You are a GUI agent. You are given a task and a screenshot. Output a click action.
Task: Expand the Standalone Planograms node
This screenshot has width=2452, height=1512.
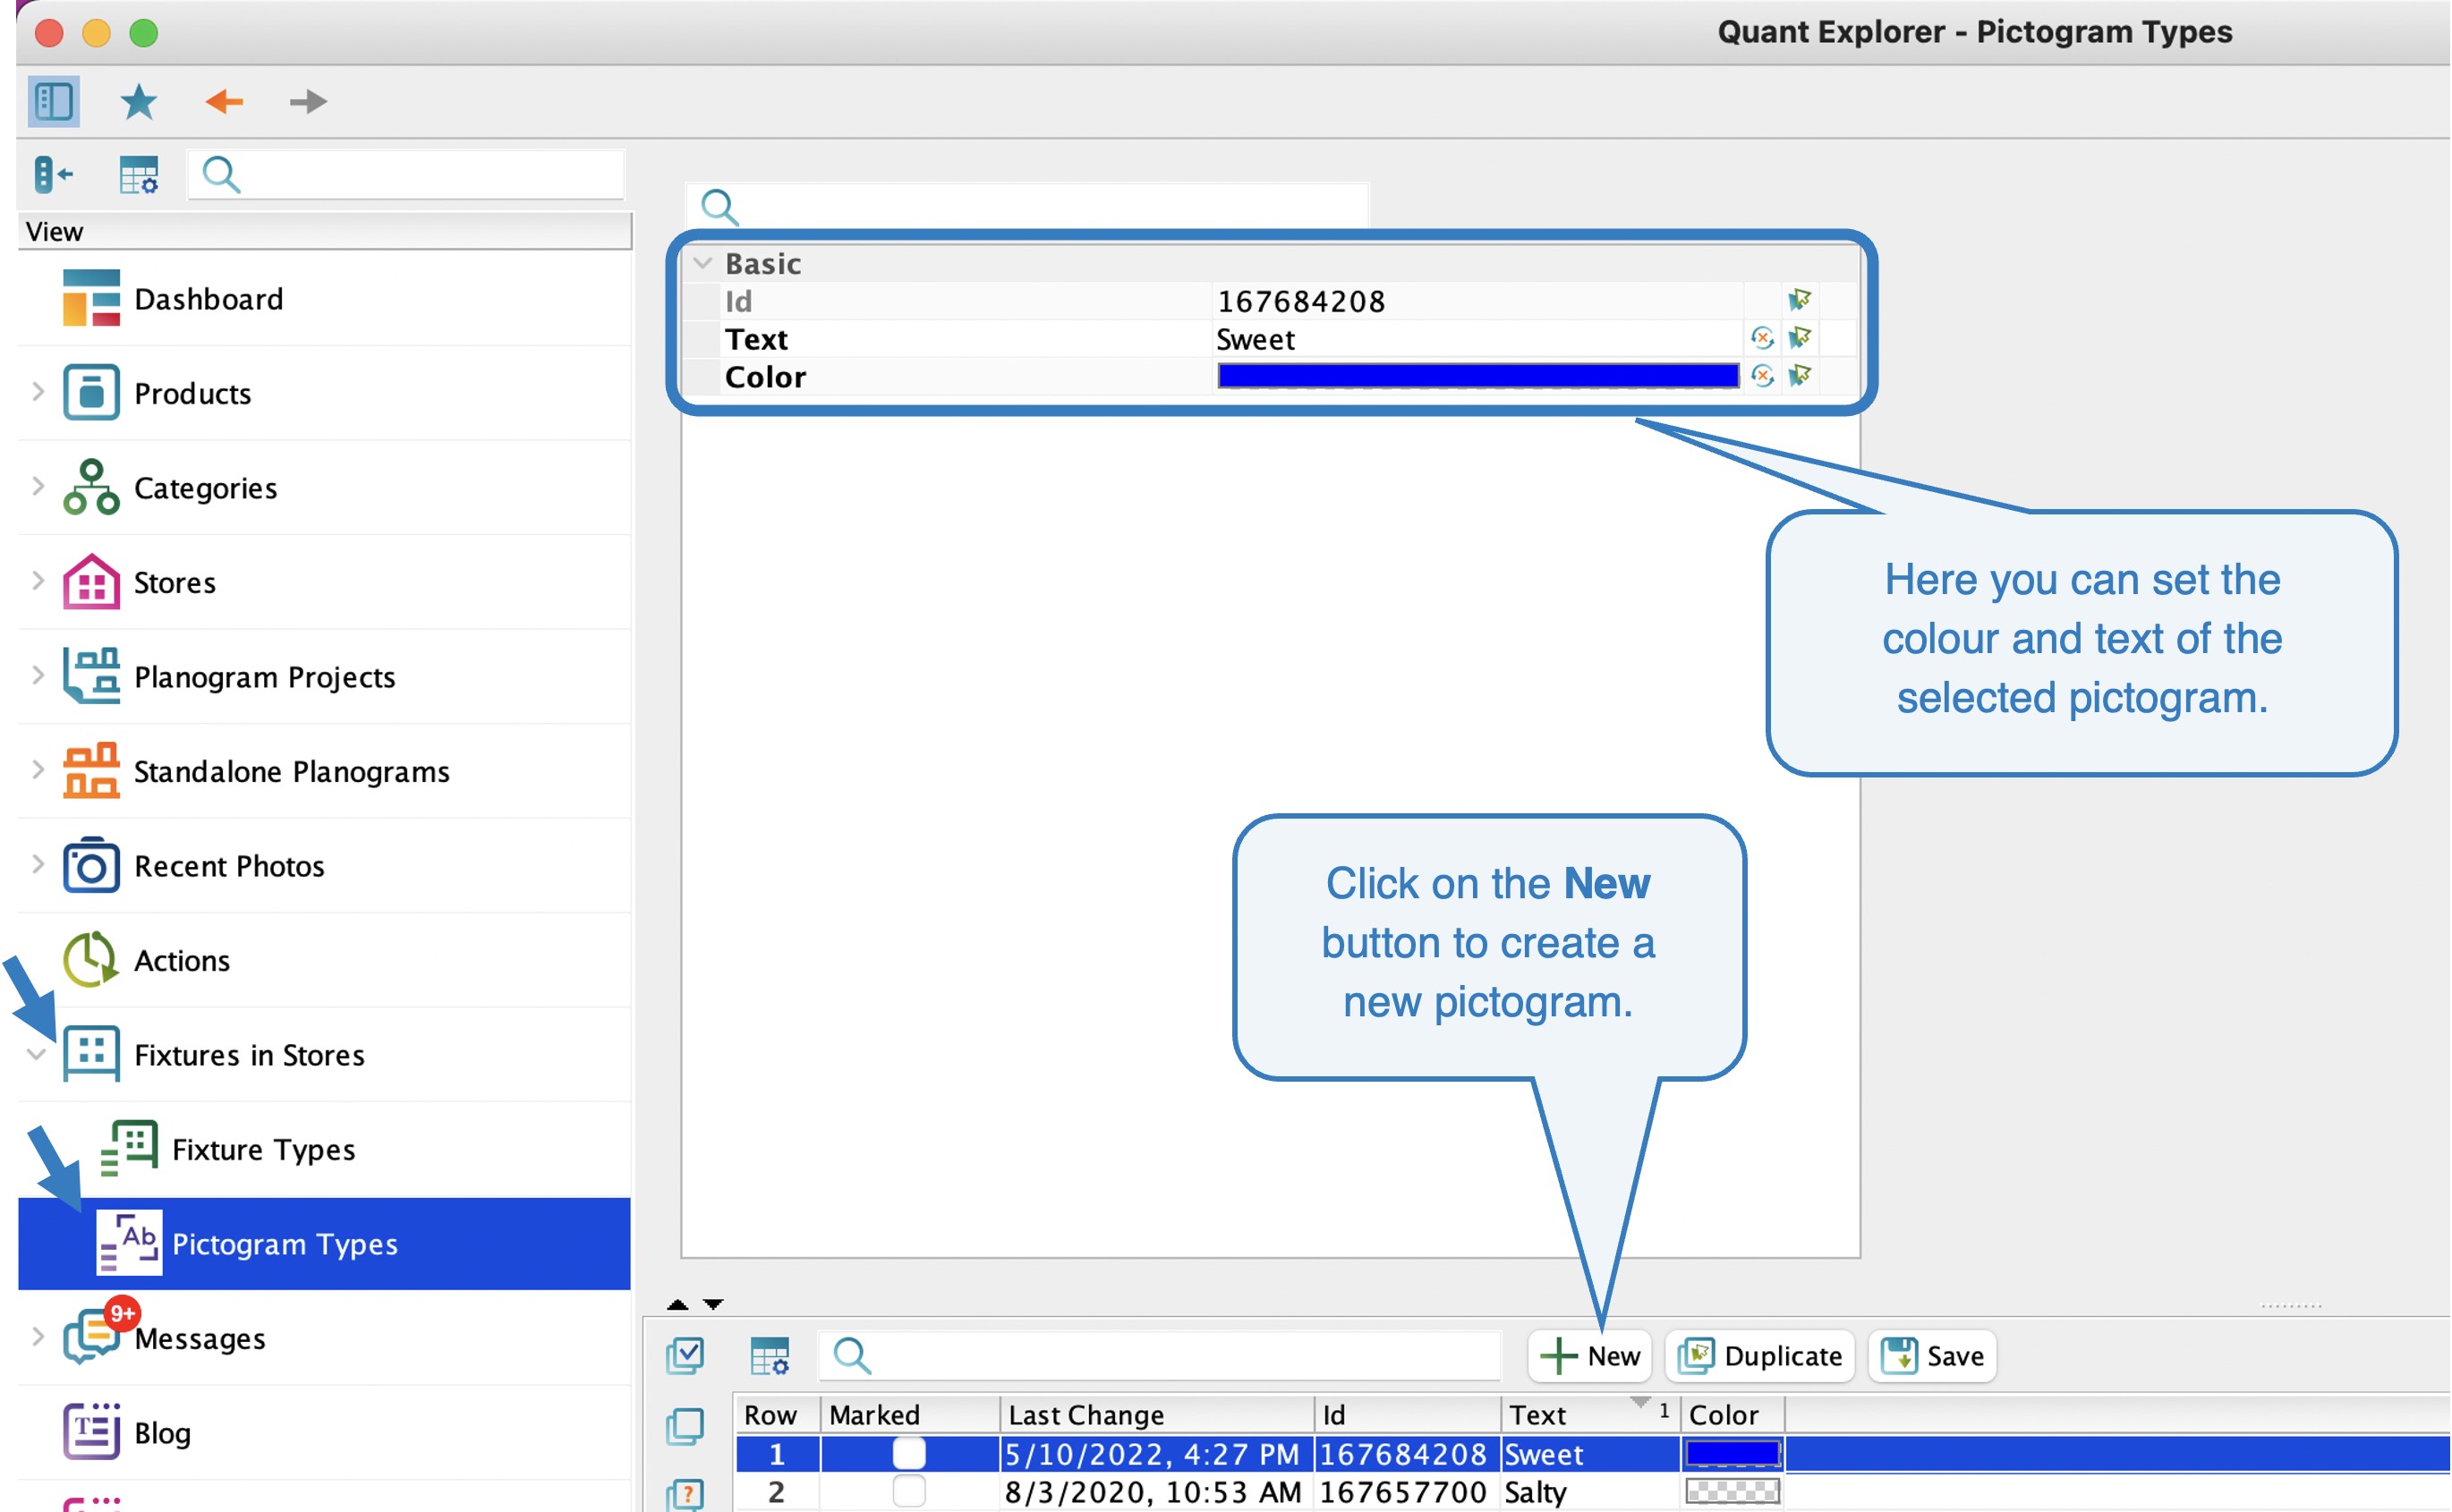38,769
